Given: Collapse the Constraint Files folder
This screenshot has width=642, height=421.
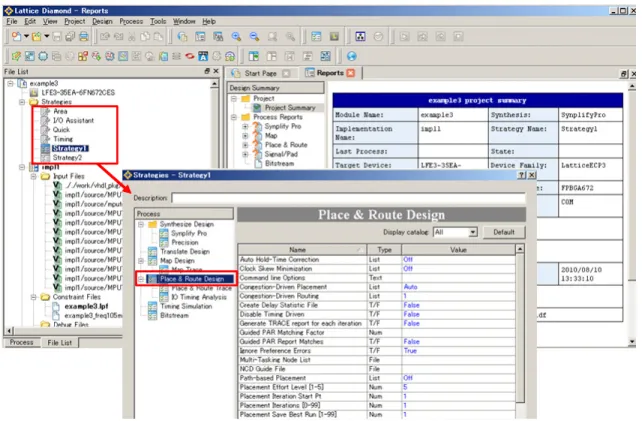Looking at the screenshot, I should point(34,297).
